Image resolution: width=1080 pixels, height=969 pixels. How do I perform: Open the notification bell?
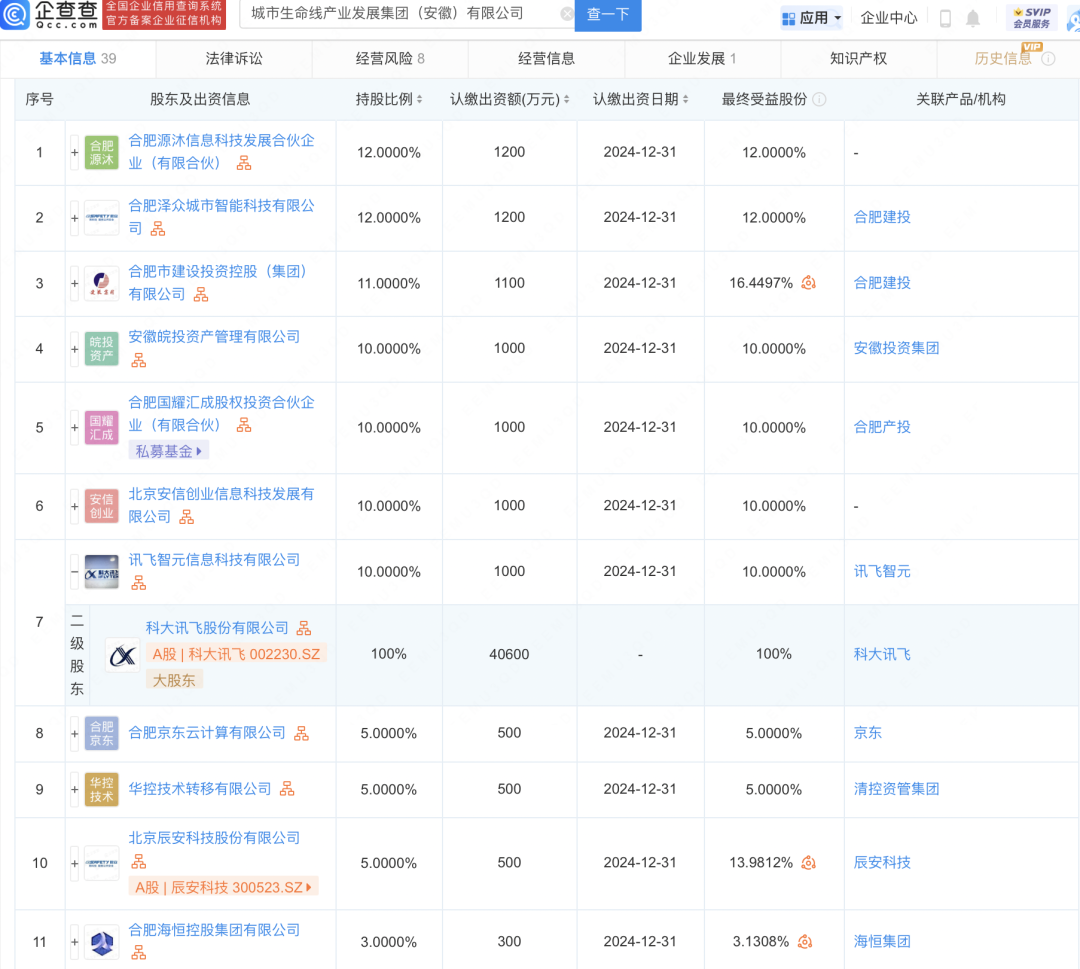point(972,18)
